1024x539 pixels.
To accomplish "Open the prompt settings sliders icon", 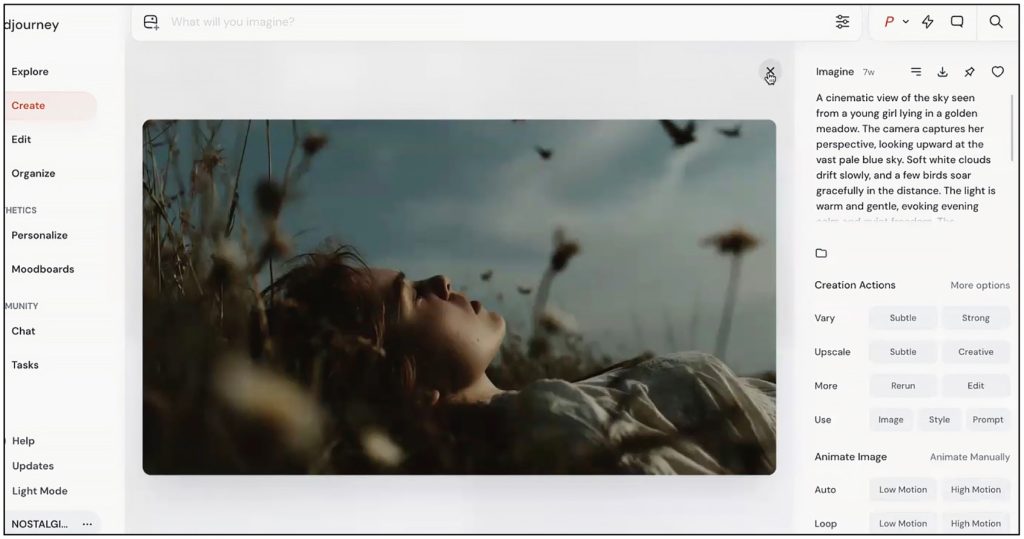I will [x=842, y=22].
